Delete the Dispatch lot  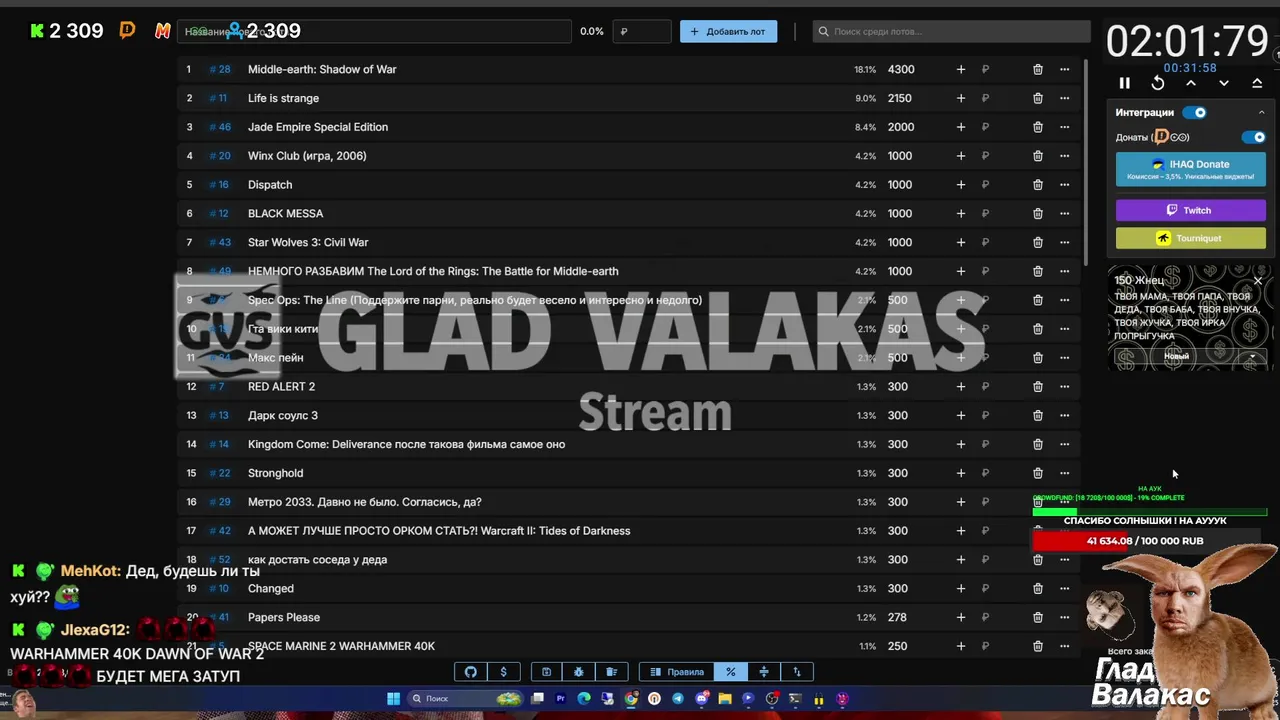(1038, 185)
